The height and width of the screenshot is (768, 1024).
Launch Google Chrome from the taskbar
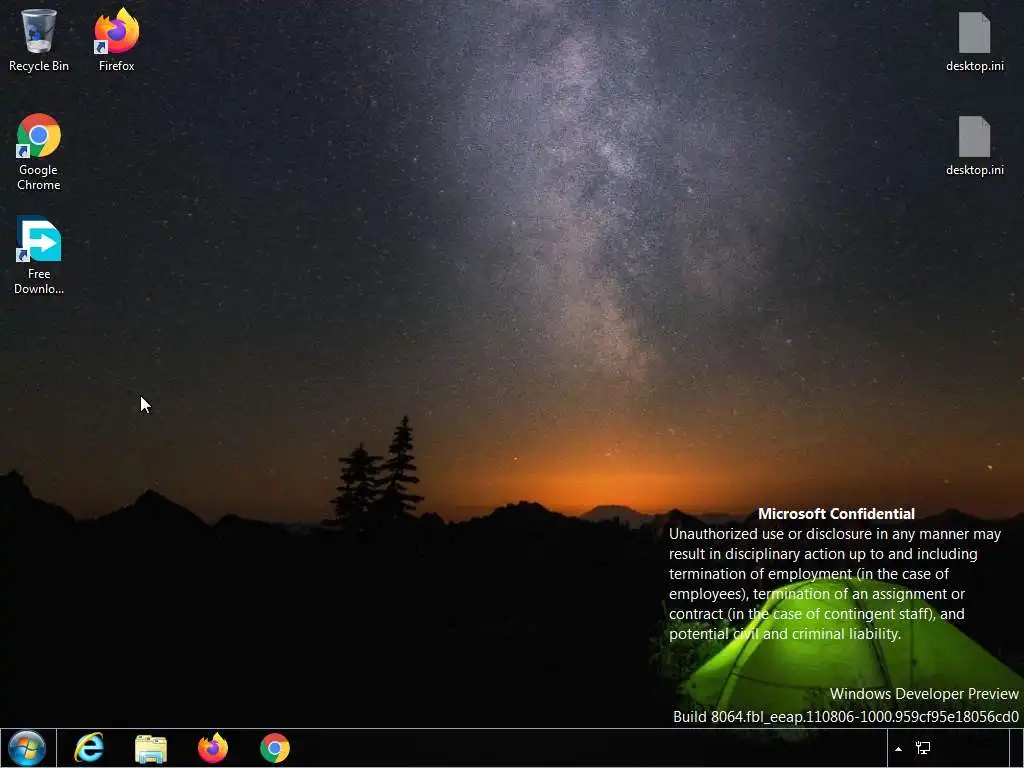275,748
